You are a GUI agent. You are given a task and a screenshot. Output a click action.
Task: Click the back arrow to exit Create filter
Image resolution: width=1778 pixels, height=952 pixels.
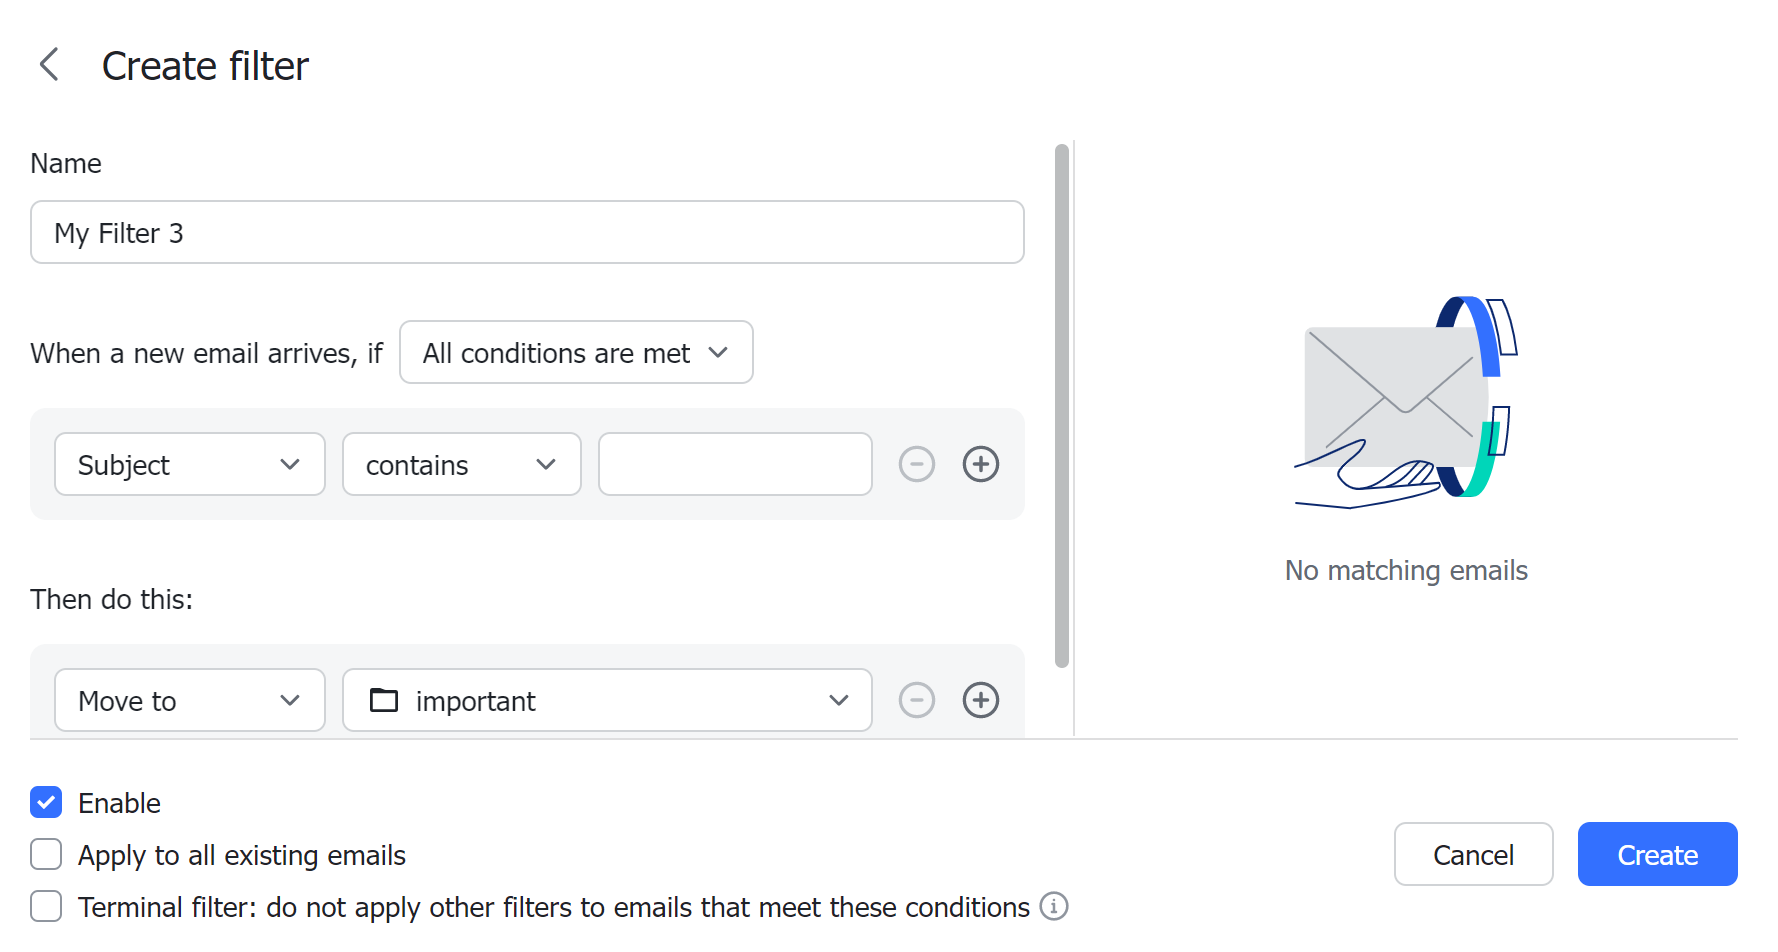(x=48, y=65)
